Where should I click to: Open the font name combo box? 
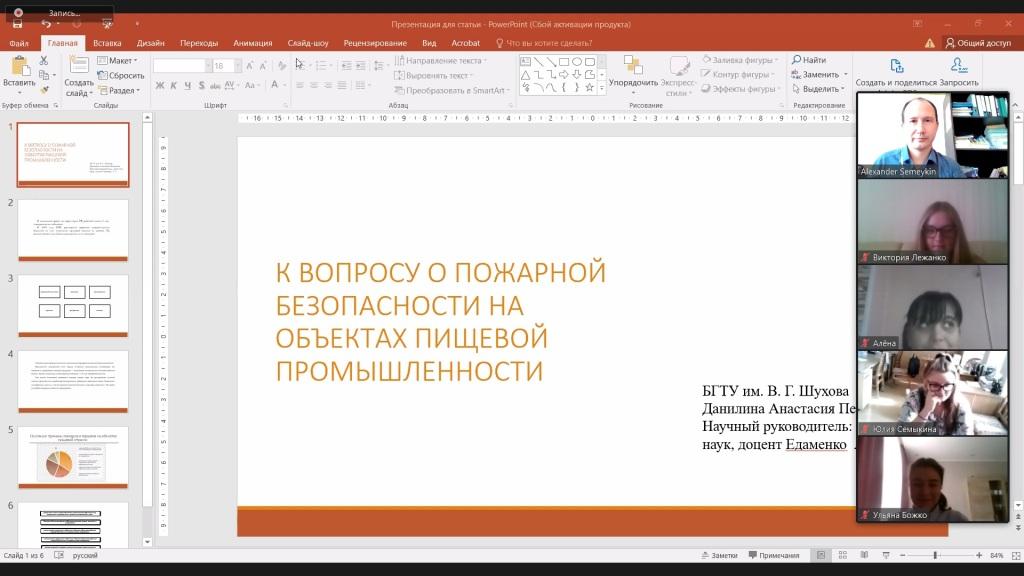click(x=182, y=66)
